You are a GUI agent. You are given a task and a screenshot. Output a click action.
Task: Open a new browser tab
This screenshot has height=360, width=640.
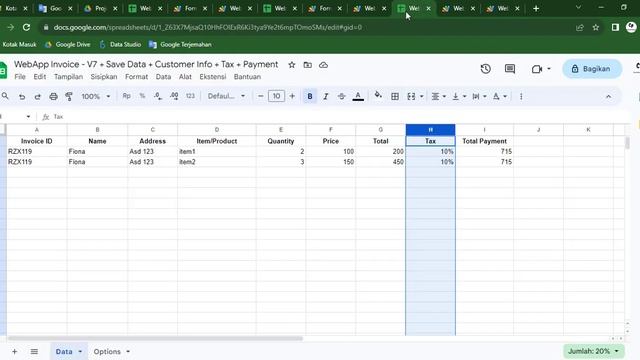pyautogui.click(x=536, y=9)
